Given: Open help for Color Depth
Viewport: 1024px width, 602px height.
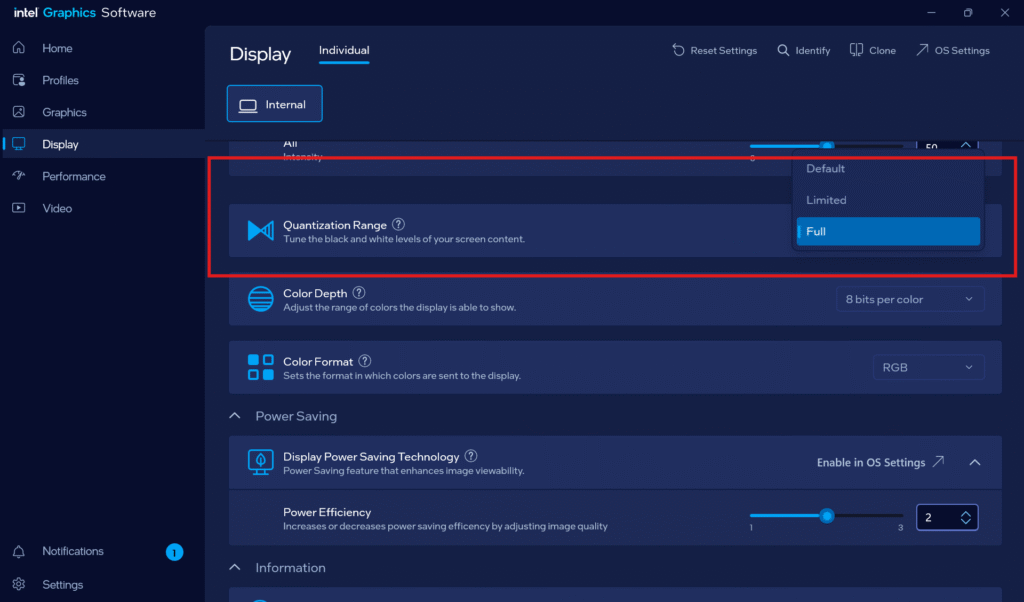Looking at the screenshot, I should coord(359,293).
